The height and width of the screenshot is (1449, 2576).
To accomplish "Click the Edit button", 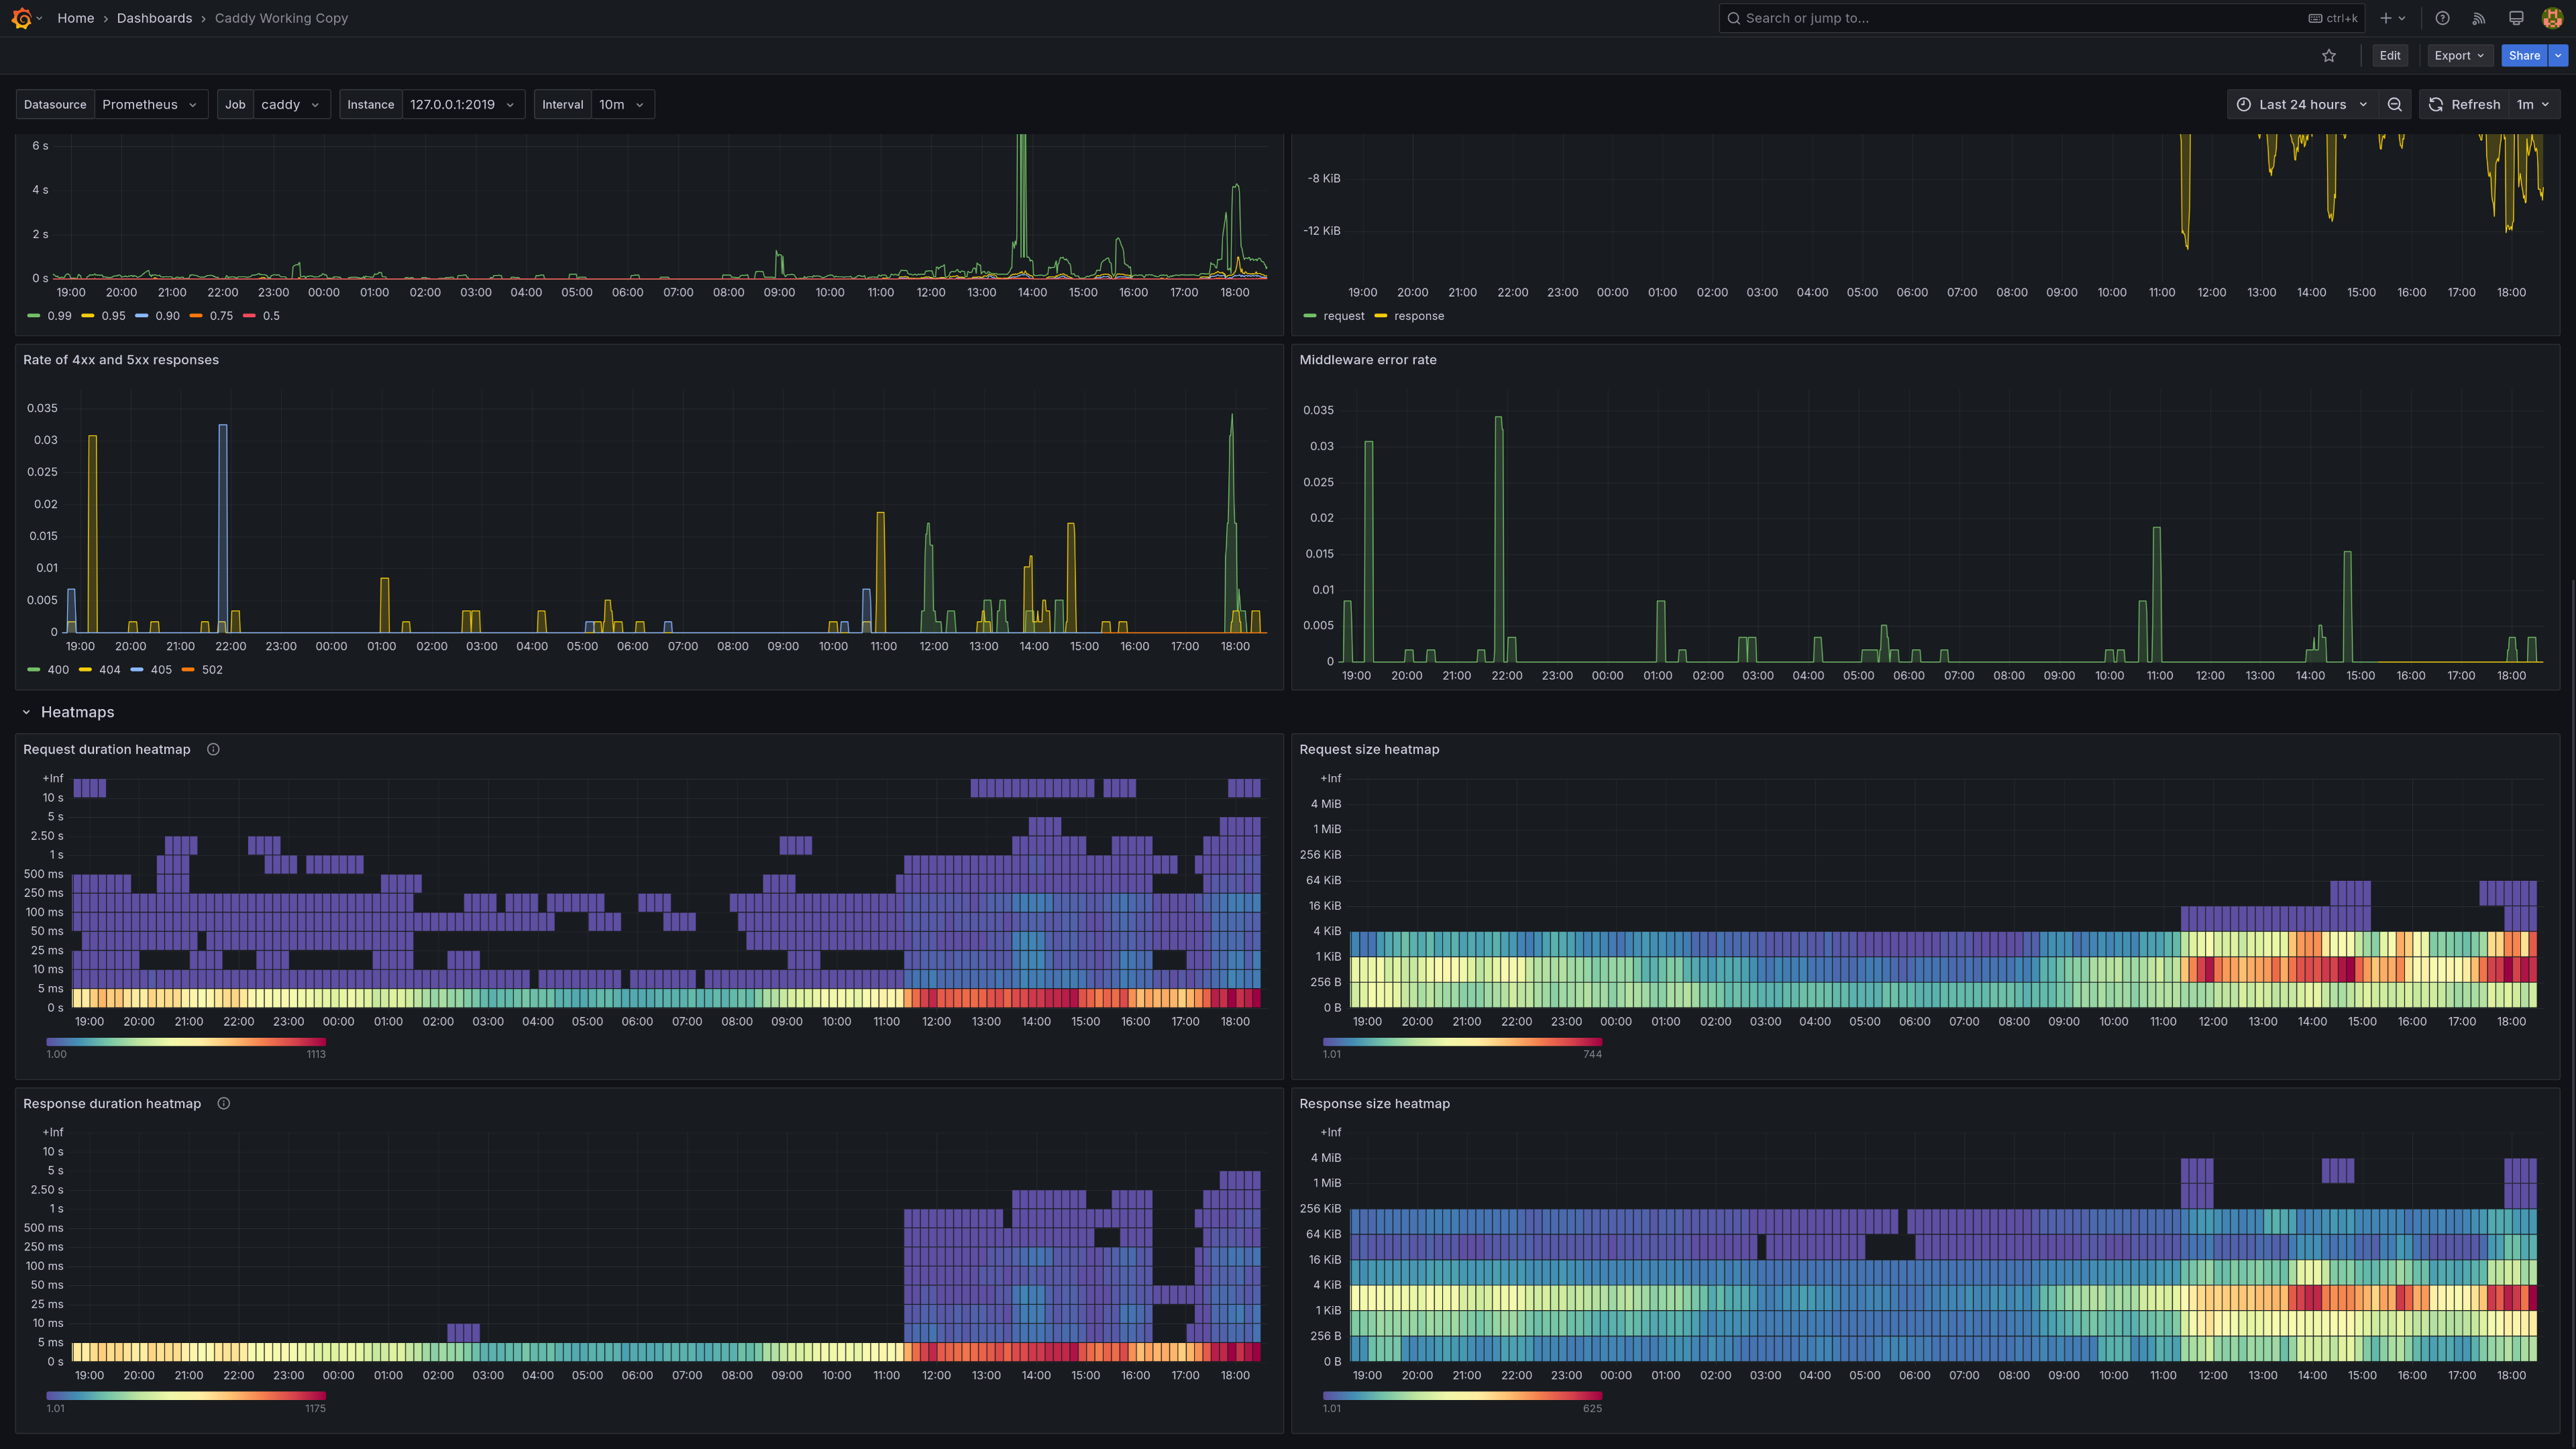I will pos(2389,56).
